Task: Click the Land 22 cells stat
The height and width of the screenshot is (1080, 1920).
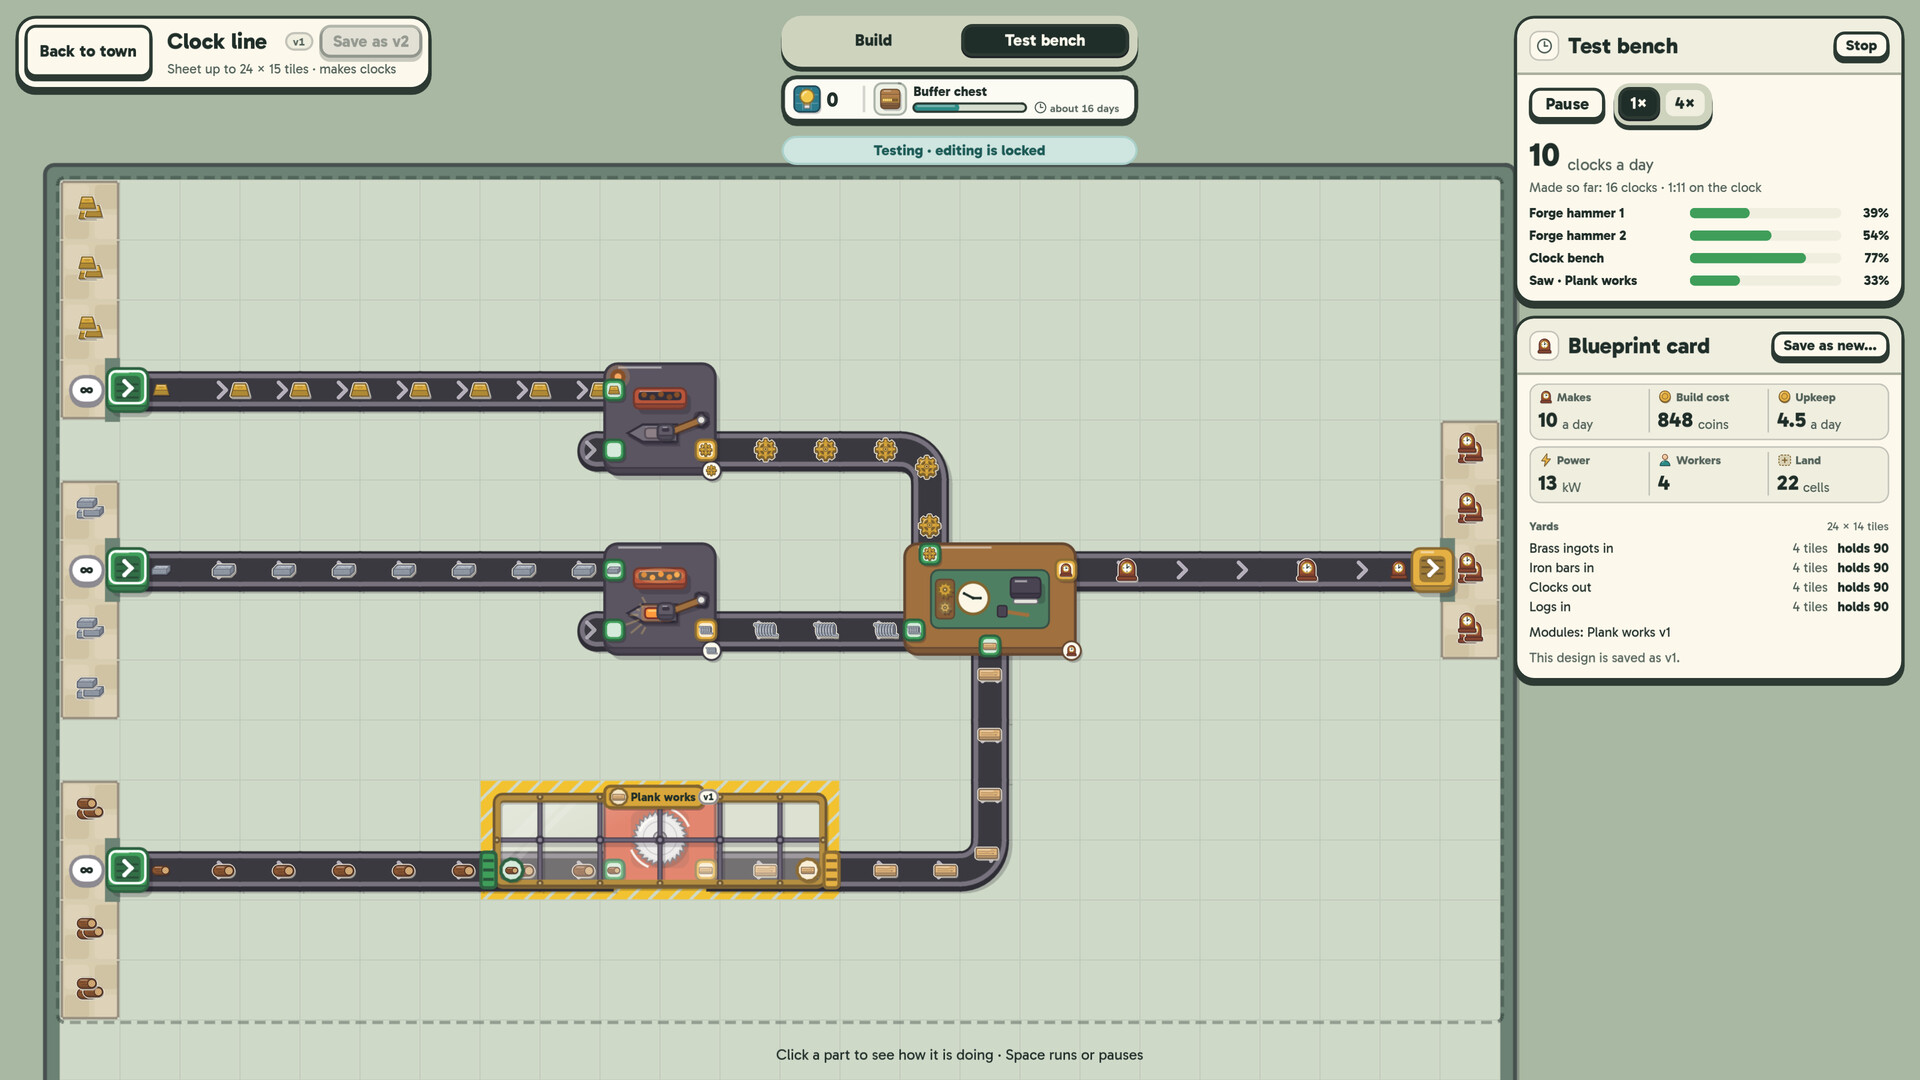Action: (x=1827, y=474)
